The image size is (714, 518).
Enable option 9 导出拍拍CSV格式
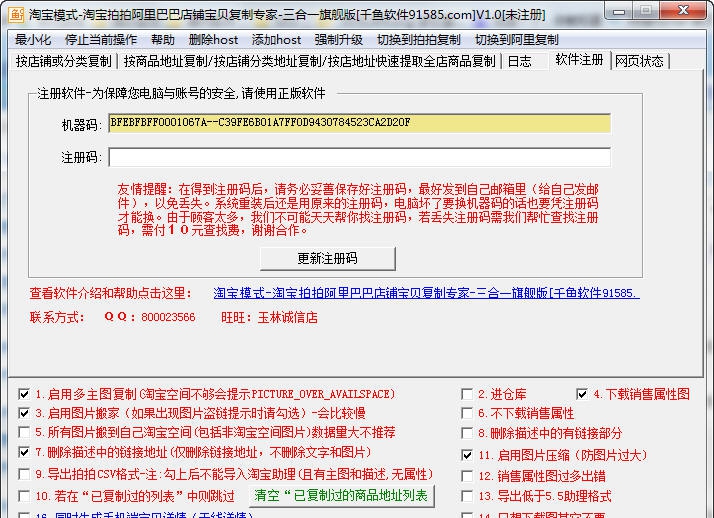[24, 474]
